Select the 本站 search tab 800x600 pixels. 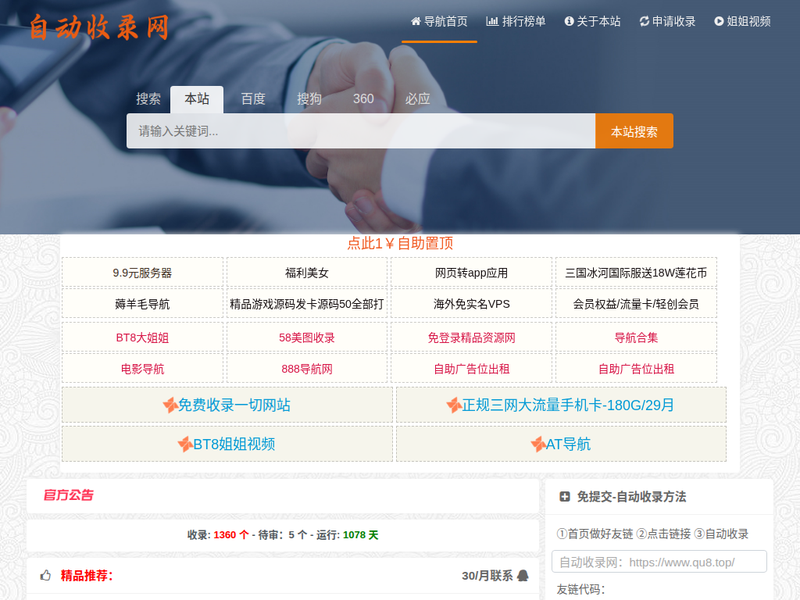(x=197, y=99)
